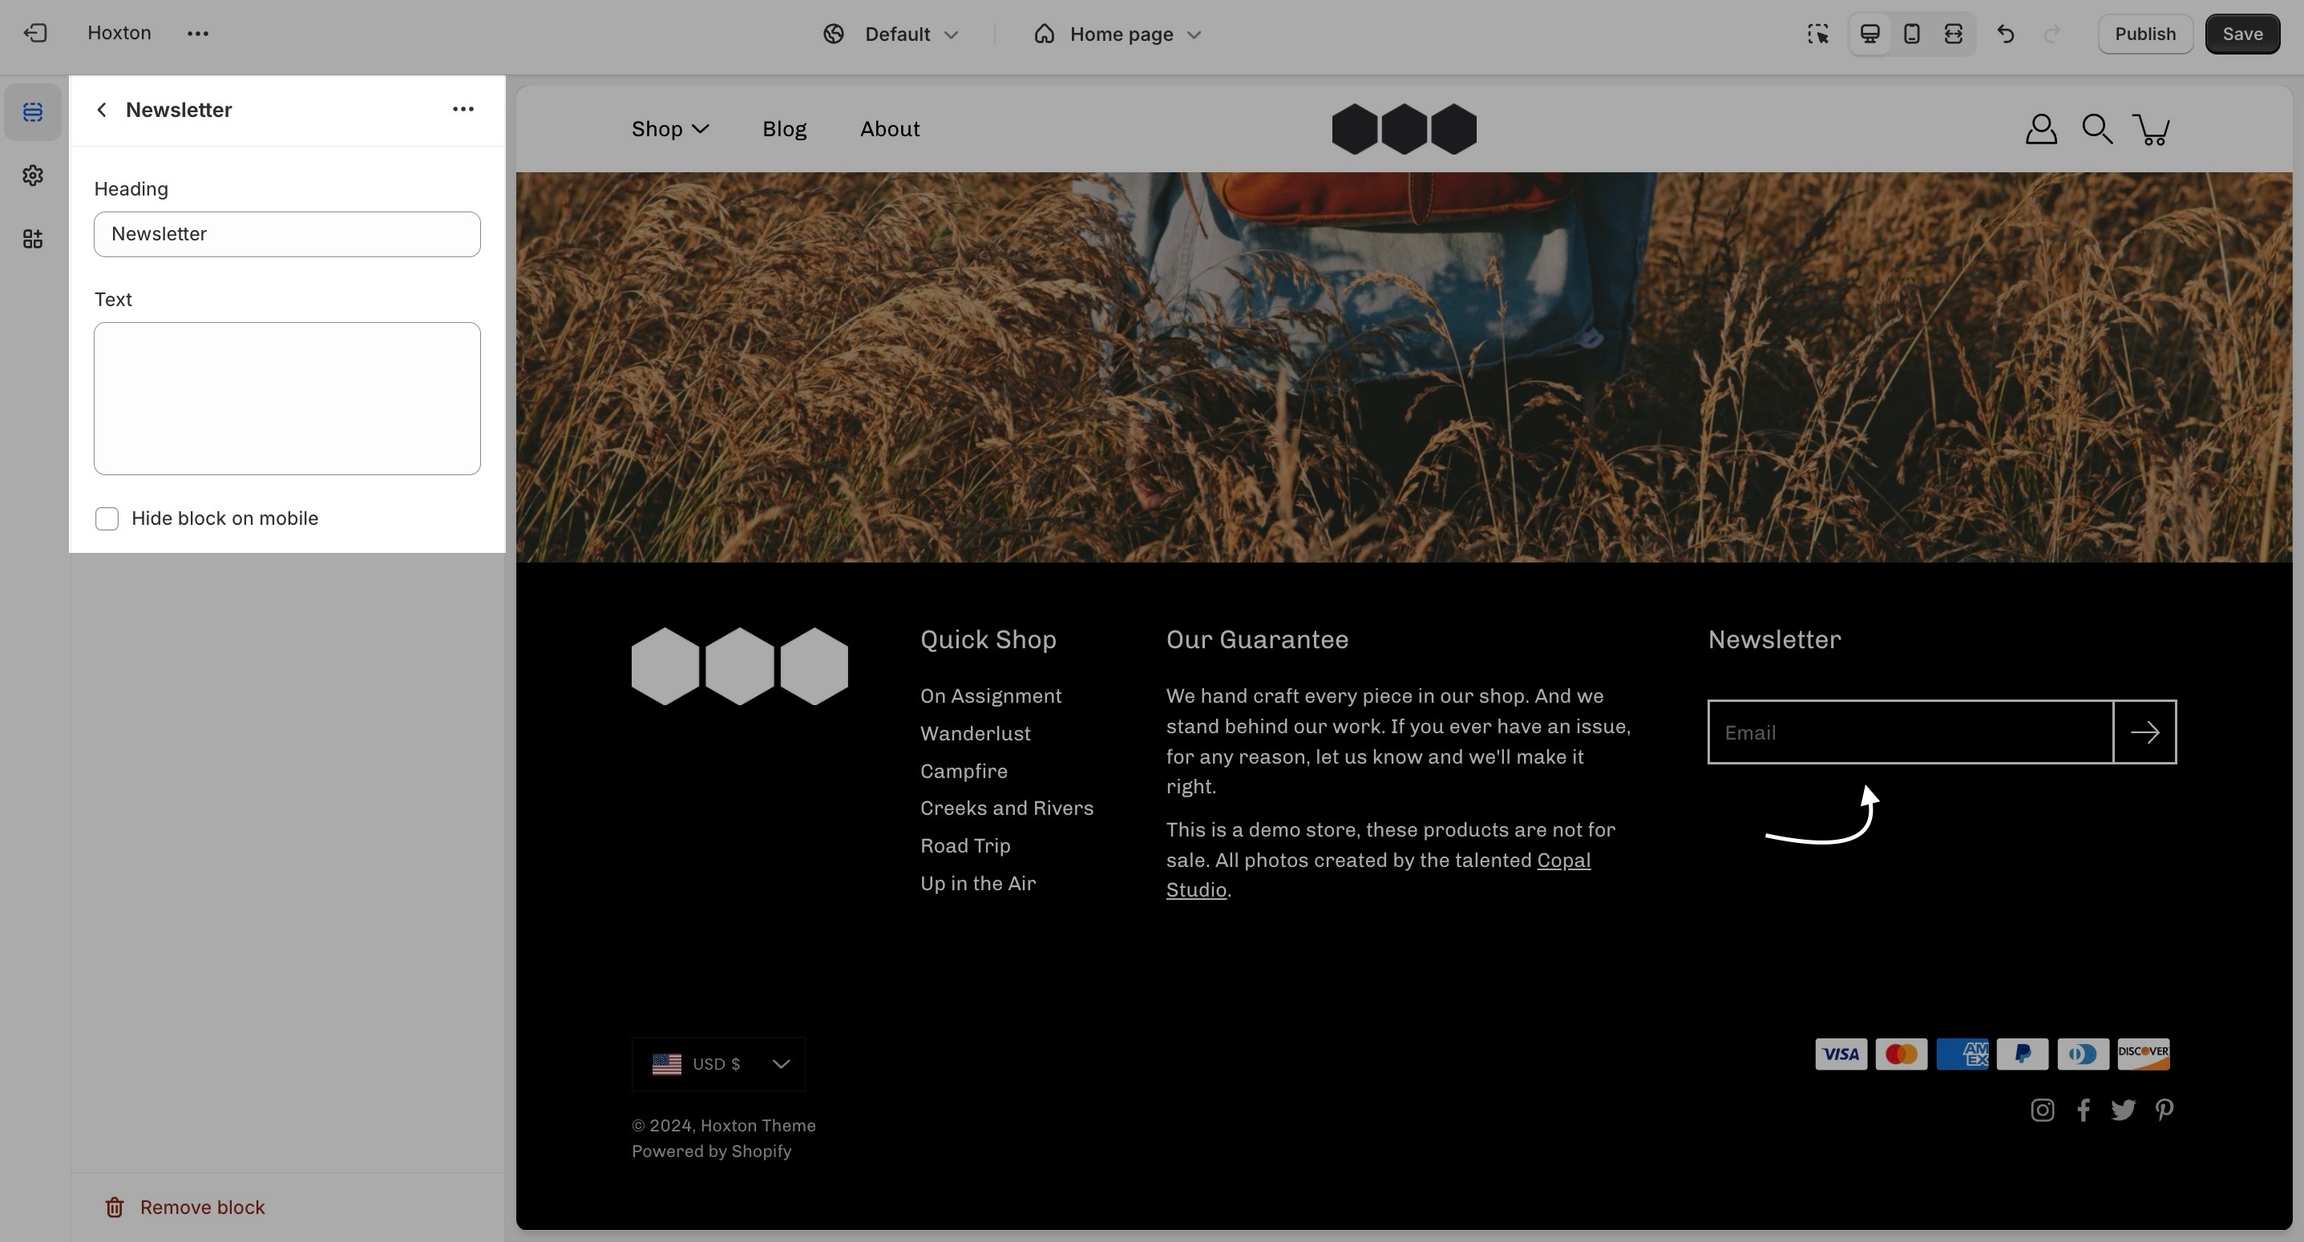Click the exit editor icon
This screenshot has height=1242, width=2304.
click(x=35, y=33)
